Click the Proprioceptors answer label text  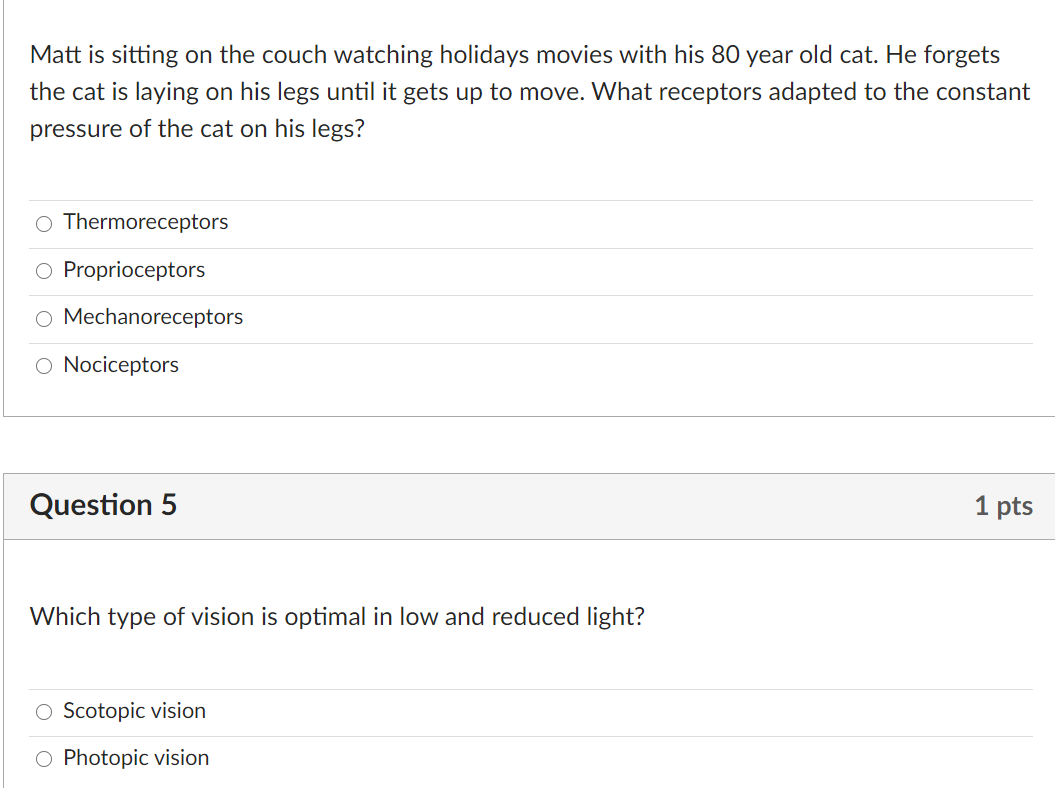(134, 270)
